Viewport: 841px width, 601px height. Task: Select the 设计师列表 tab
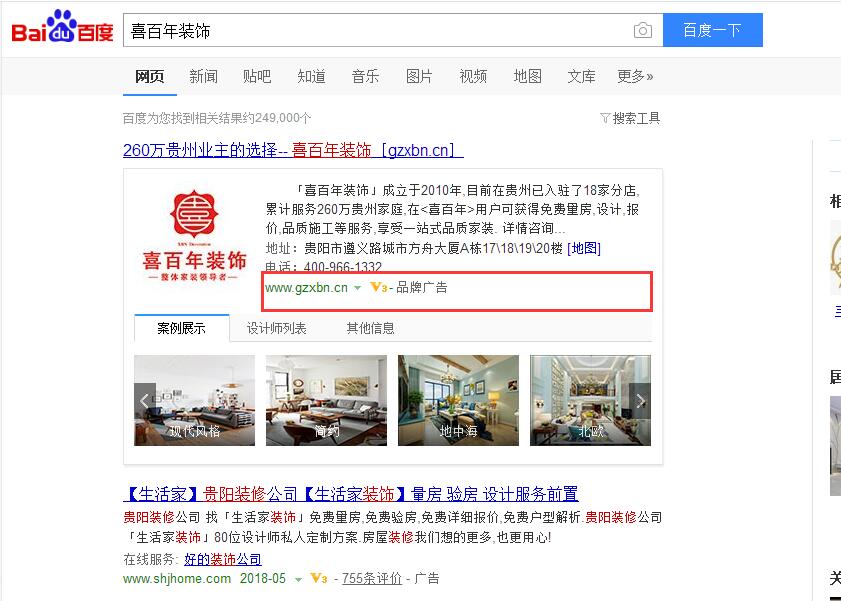click(276, 328)
